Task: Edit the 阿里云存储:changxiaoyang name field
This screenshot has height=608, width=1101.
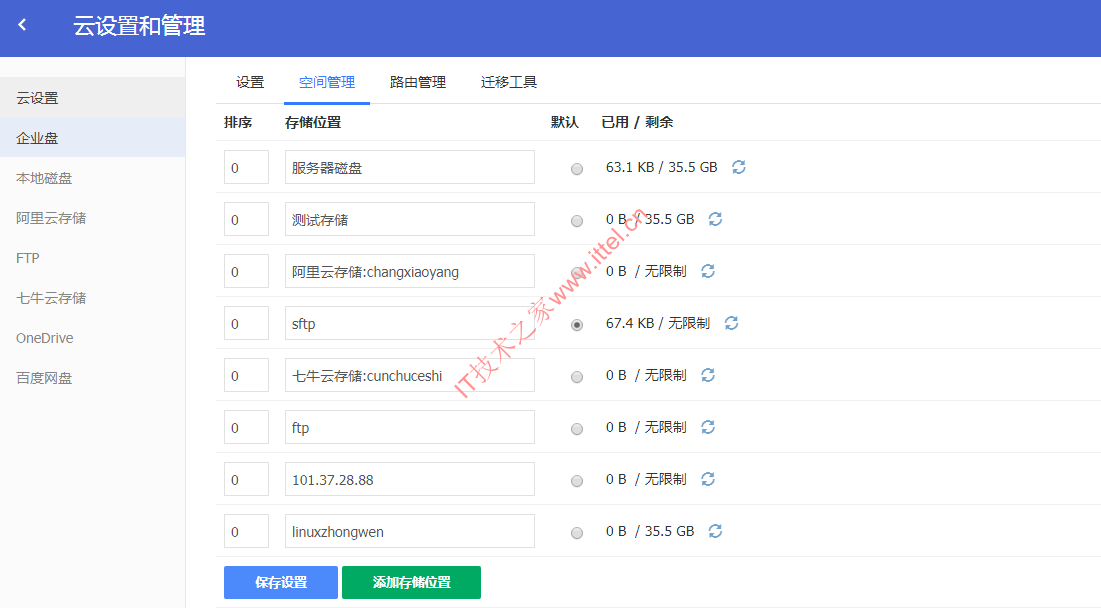Action: 410,271
